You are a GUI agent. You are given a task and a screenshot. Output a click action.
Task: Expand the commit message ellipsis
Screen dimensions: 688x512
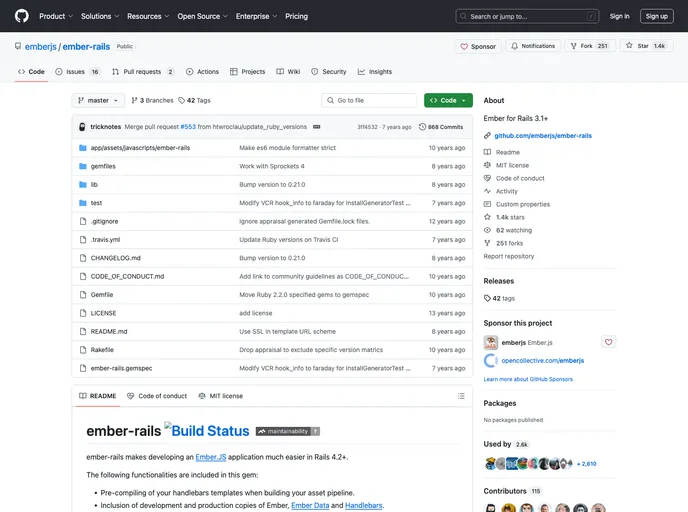pyautogui.click(x=316, y=127)
